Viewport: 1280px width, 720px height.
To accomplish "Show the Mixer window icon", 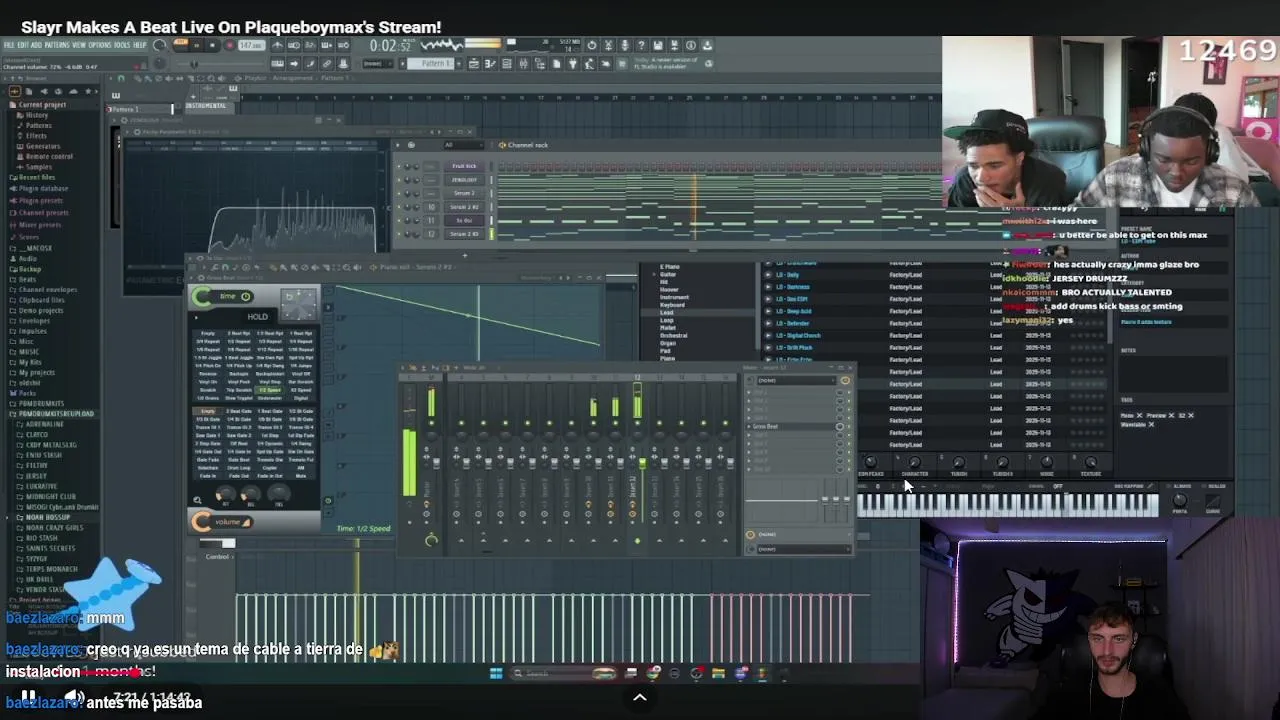I will [523, 64].
